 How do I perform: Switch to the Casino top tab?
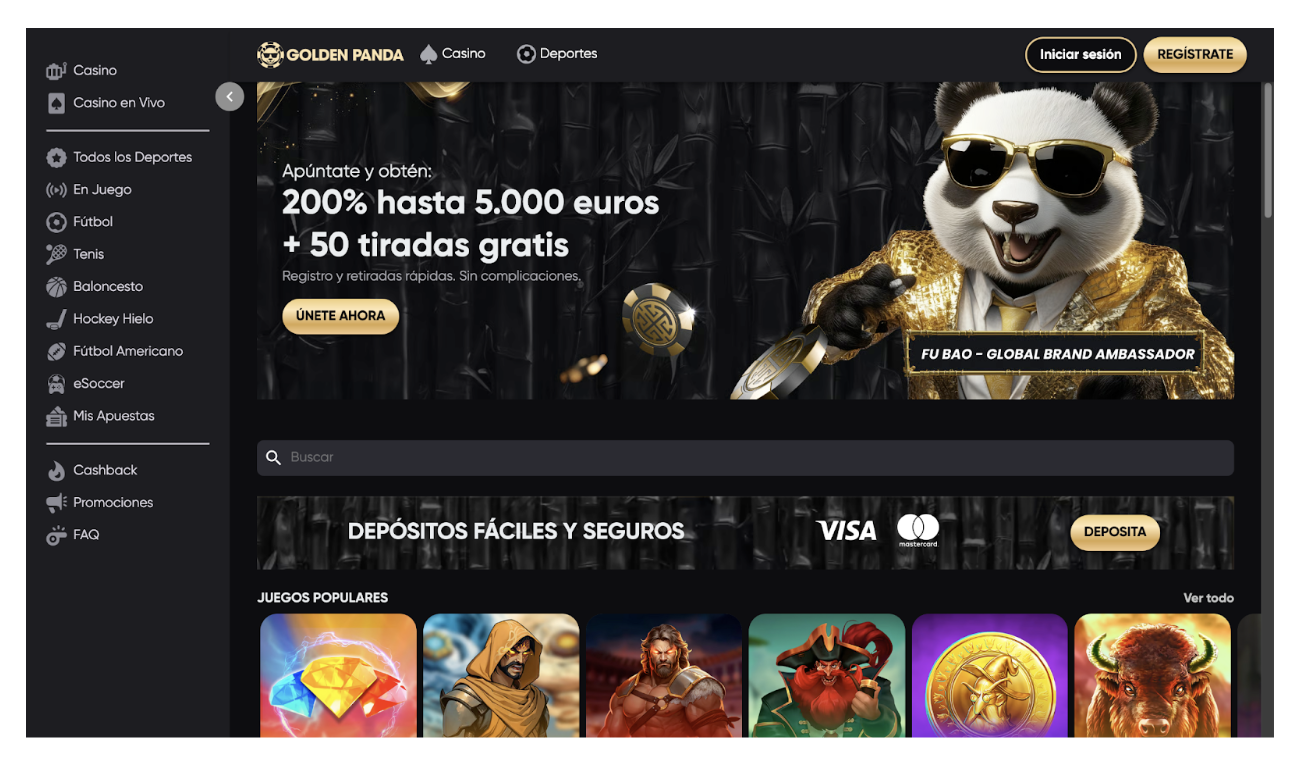click(x=453, y=54)
